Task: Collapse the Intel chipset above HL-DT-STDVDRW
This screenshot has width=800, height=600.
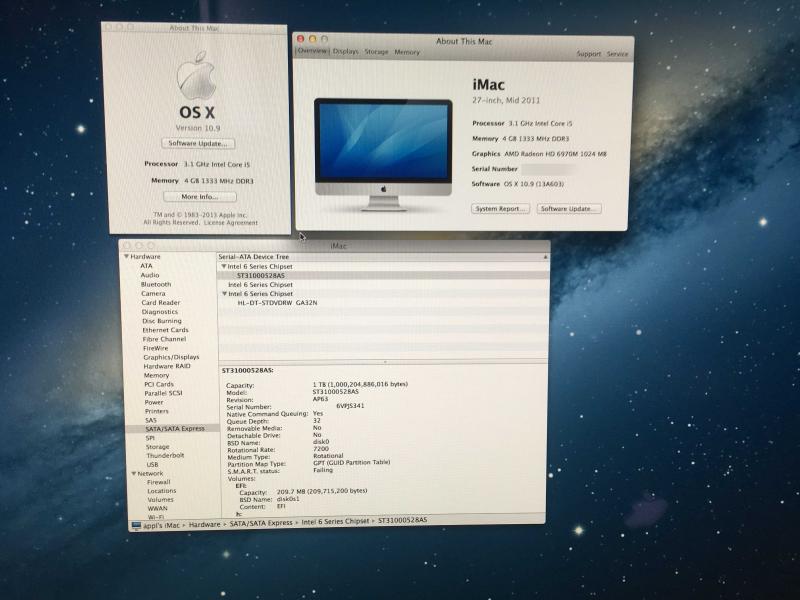Action: click(x=224, y=294)
